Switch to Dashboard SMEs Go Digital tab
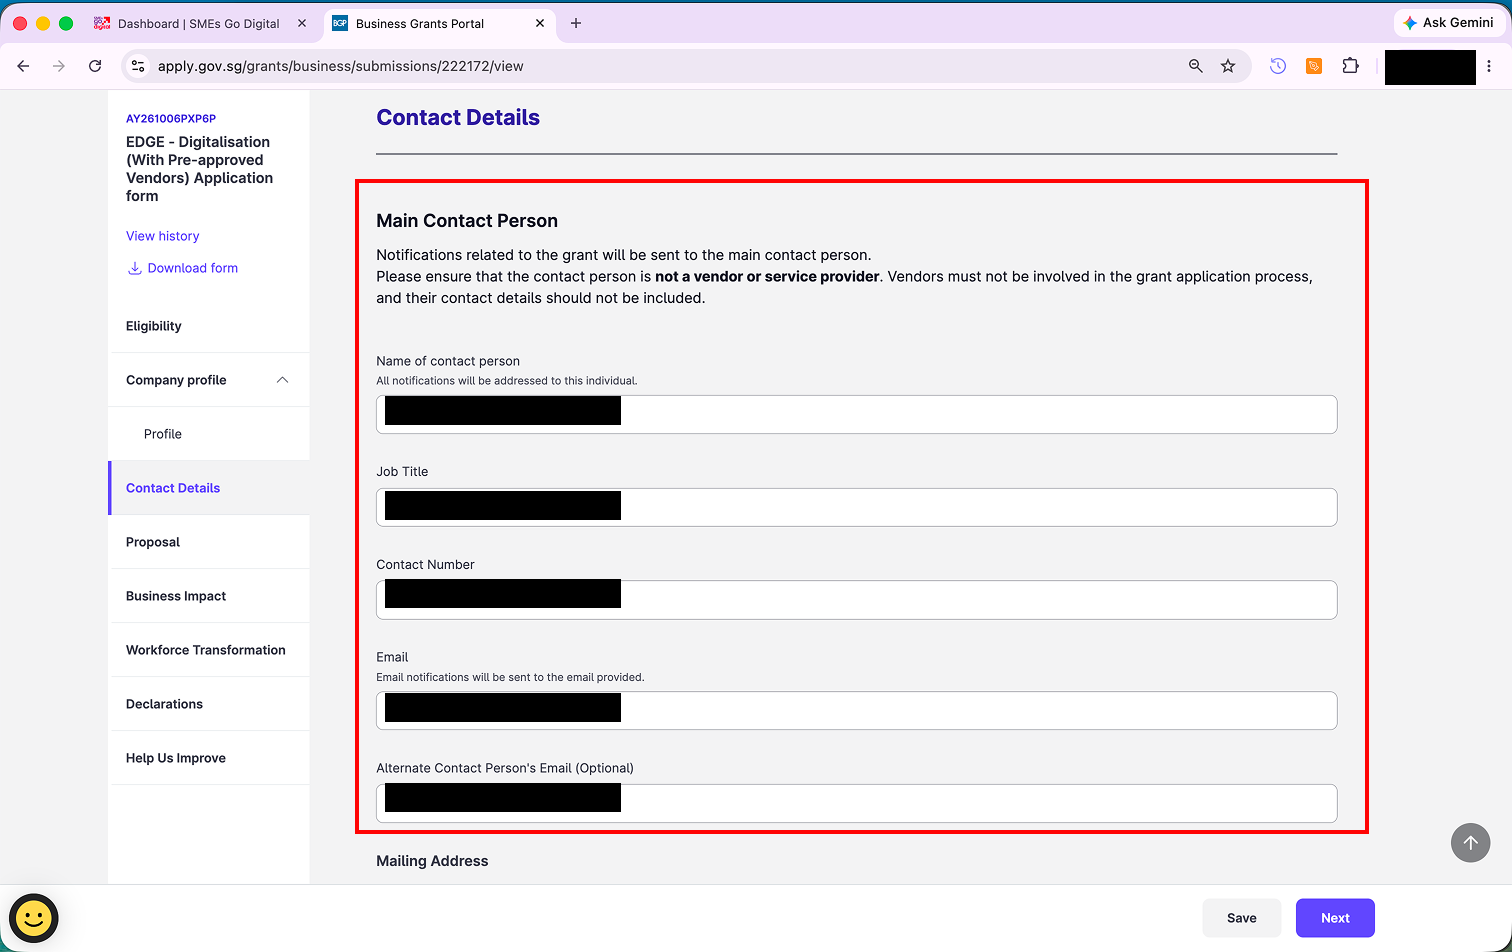Screen dimensions: 1512x952 (199, 23)
